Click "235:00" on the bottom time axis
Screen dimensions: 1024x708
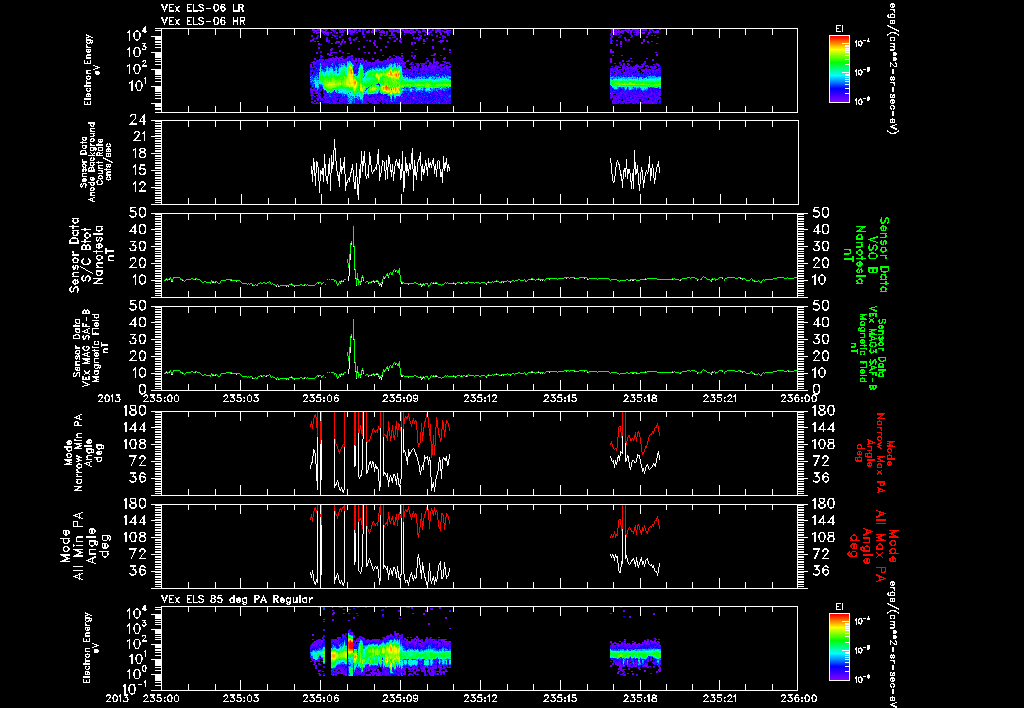tap(161, 698)
